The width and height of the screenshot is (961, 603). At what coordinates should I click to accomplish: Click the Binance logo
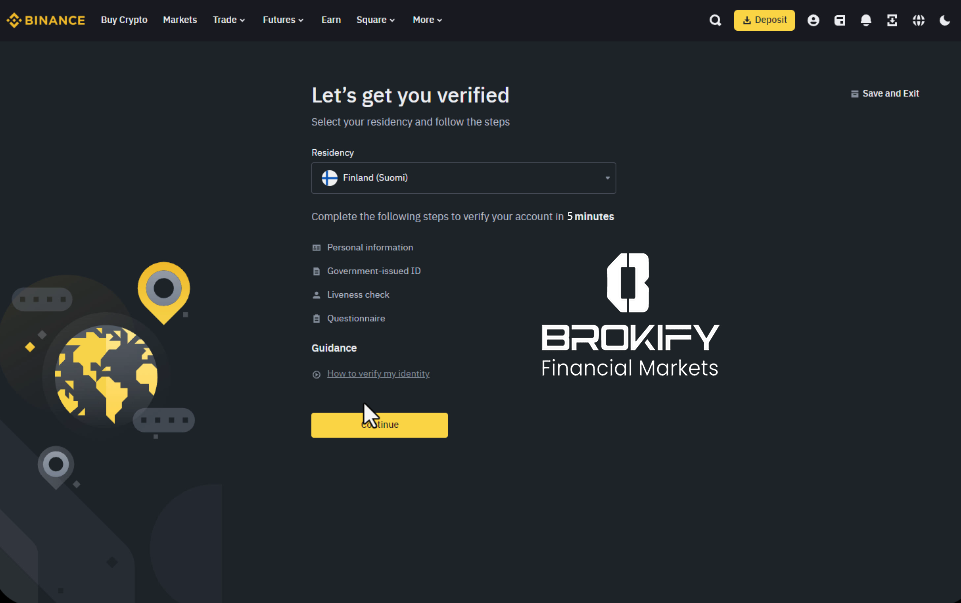tap(46, 20)
